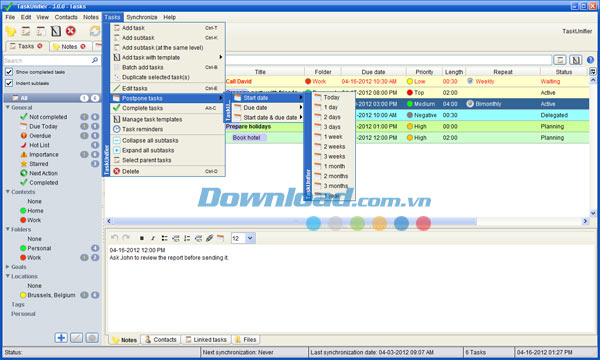Switch to Files bottom tab
Image resolution: width=600 pixels, height=360 pixels.
point(246,340)
